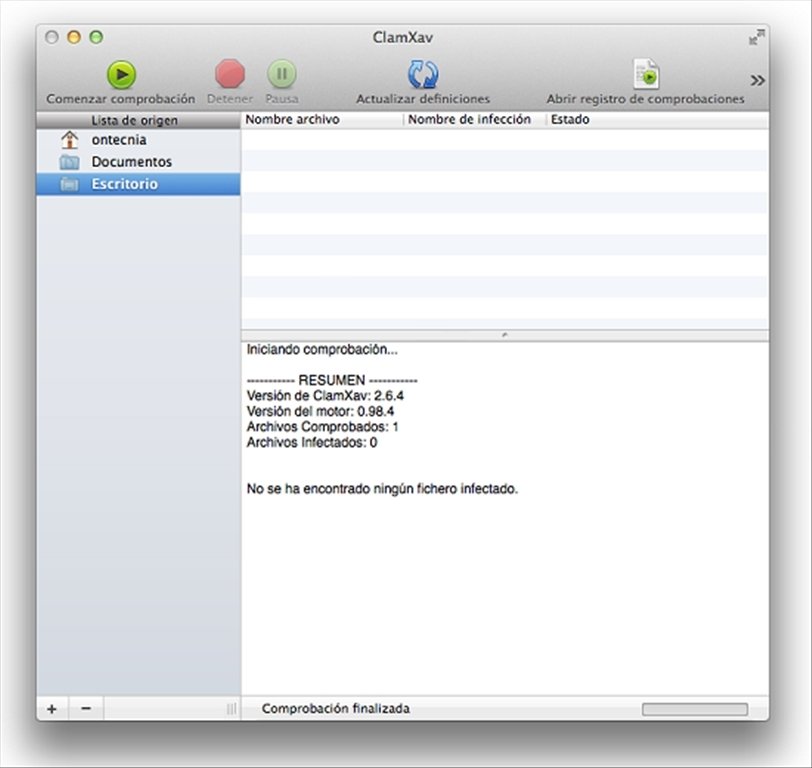Click the ClamXav window title
Image resolution: width=812 pixels, height=768 pixels.
[x=403, y=37]
